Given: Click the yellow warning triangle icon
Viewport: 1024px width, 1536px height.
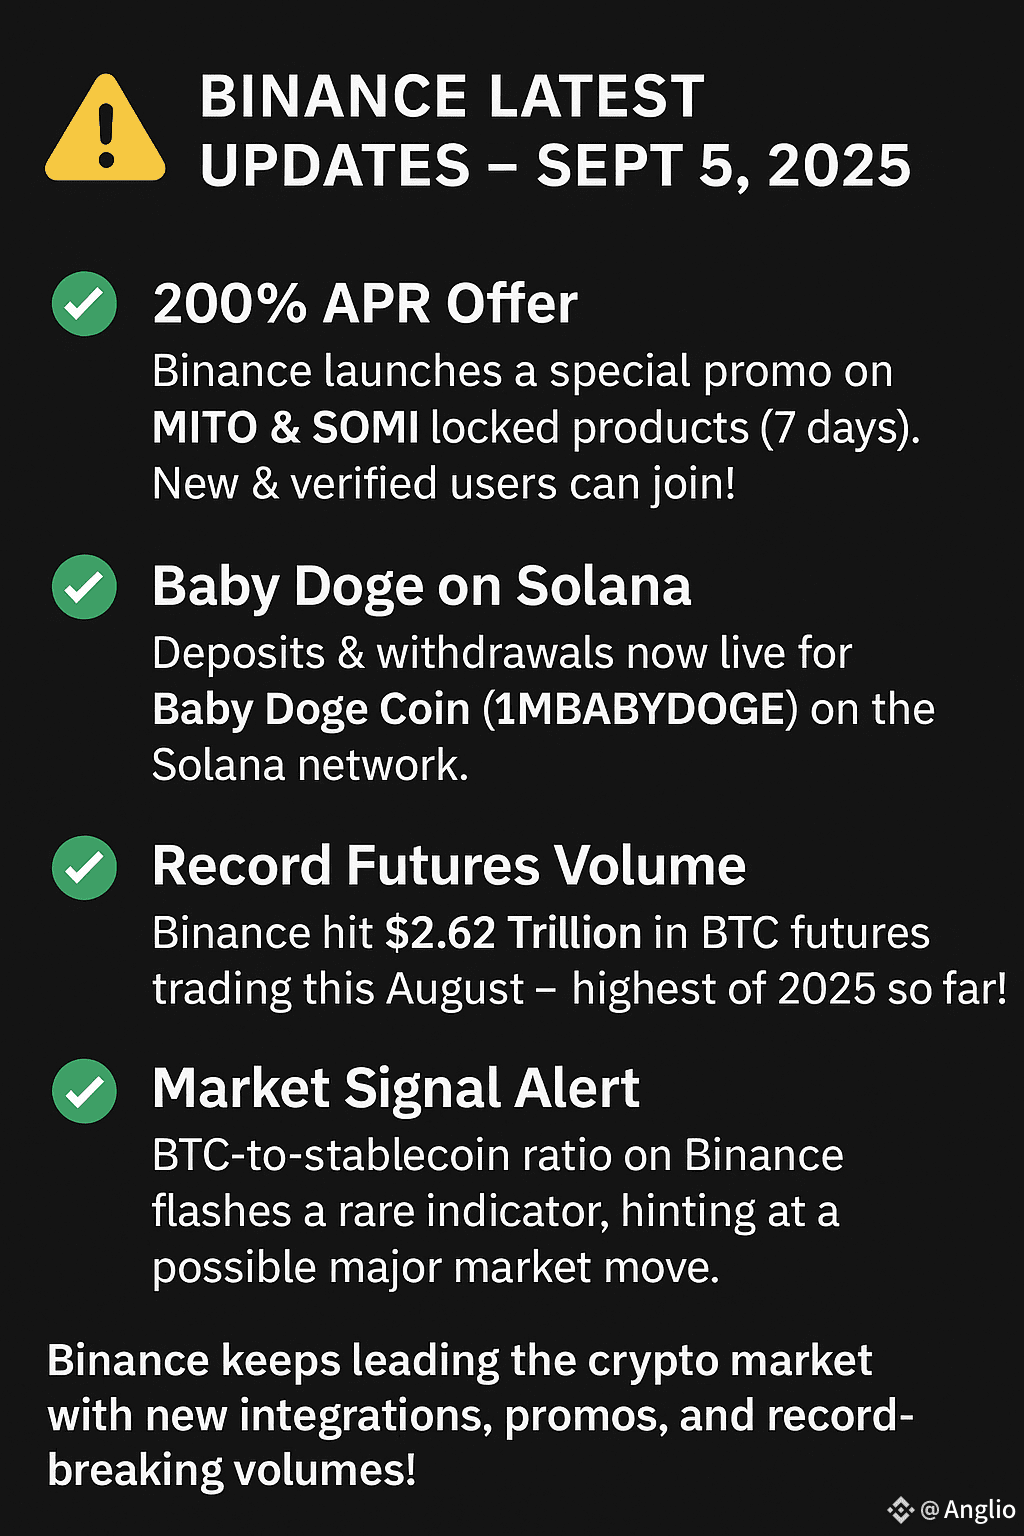Looking at the screenshot, I should [x=105, y=128].
